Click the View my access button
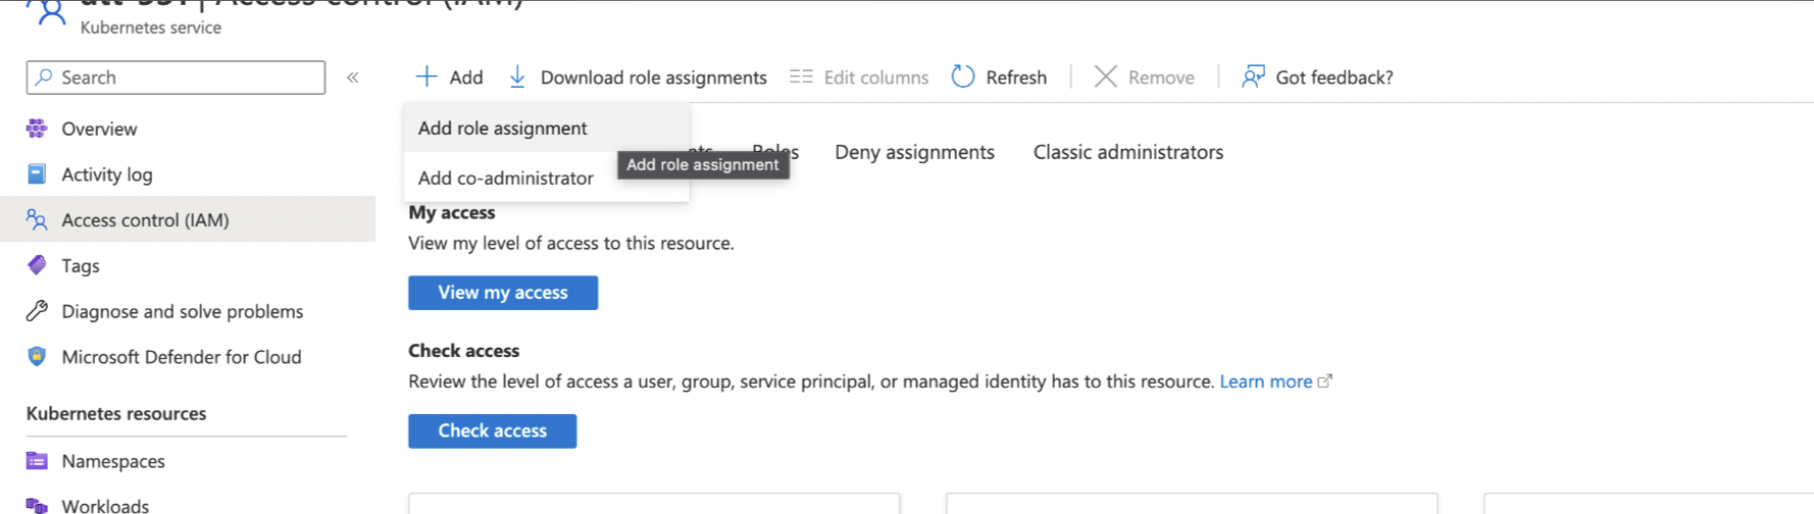Viewport: 1814px width, 514px height. coord(503,293)
